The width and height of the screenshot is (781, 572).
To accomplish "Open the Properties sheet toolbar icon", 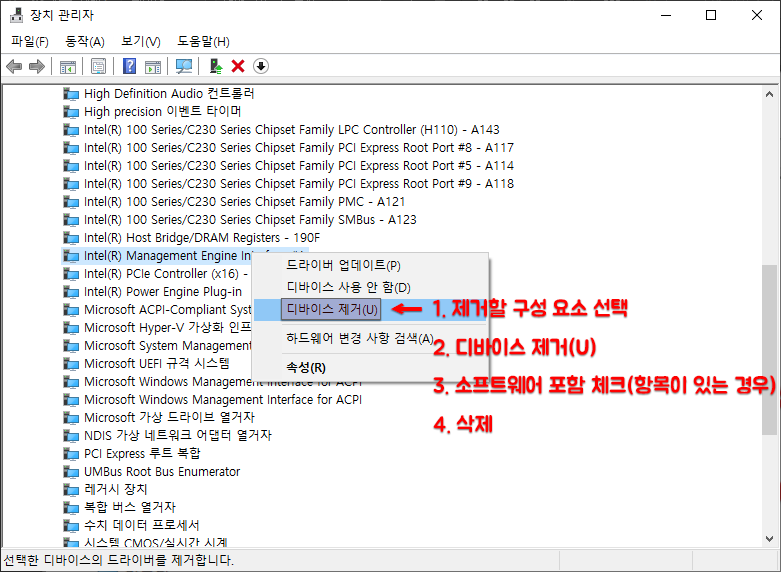I will tap(99, 66).
